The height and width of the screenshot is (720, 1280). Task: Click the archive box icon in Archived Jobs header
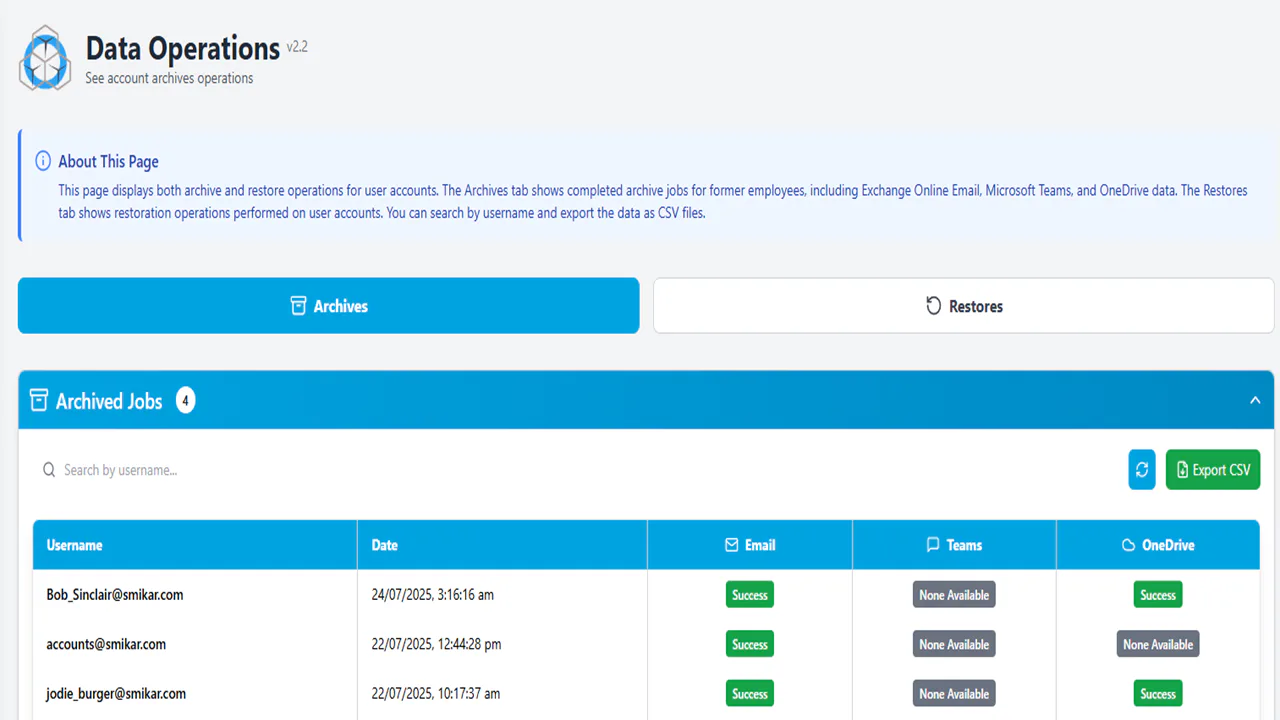(39, 401)
